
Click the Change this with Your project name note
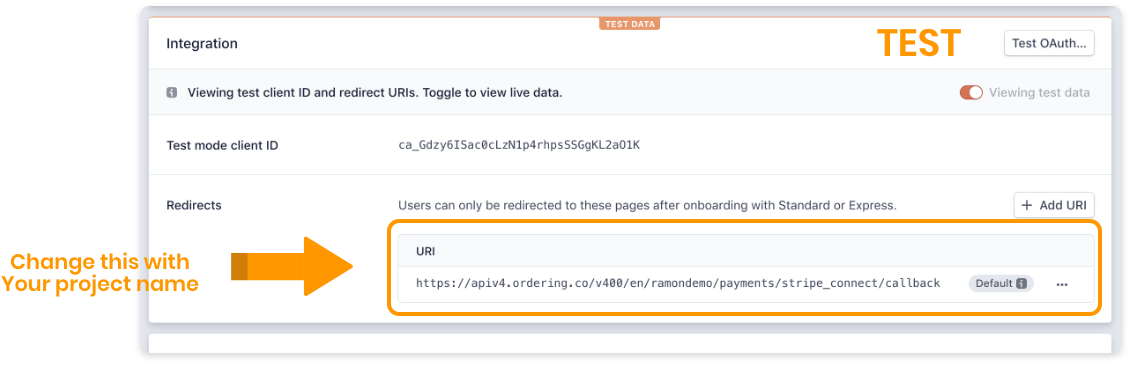100,273
